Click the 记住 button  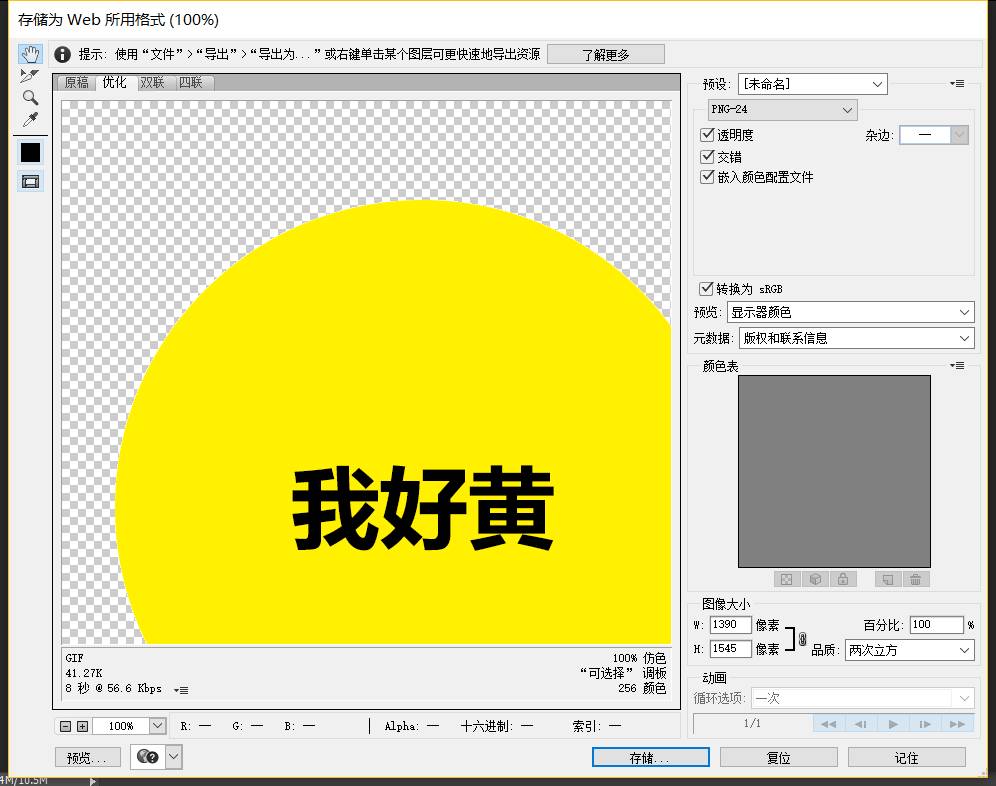coord(906,757)
